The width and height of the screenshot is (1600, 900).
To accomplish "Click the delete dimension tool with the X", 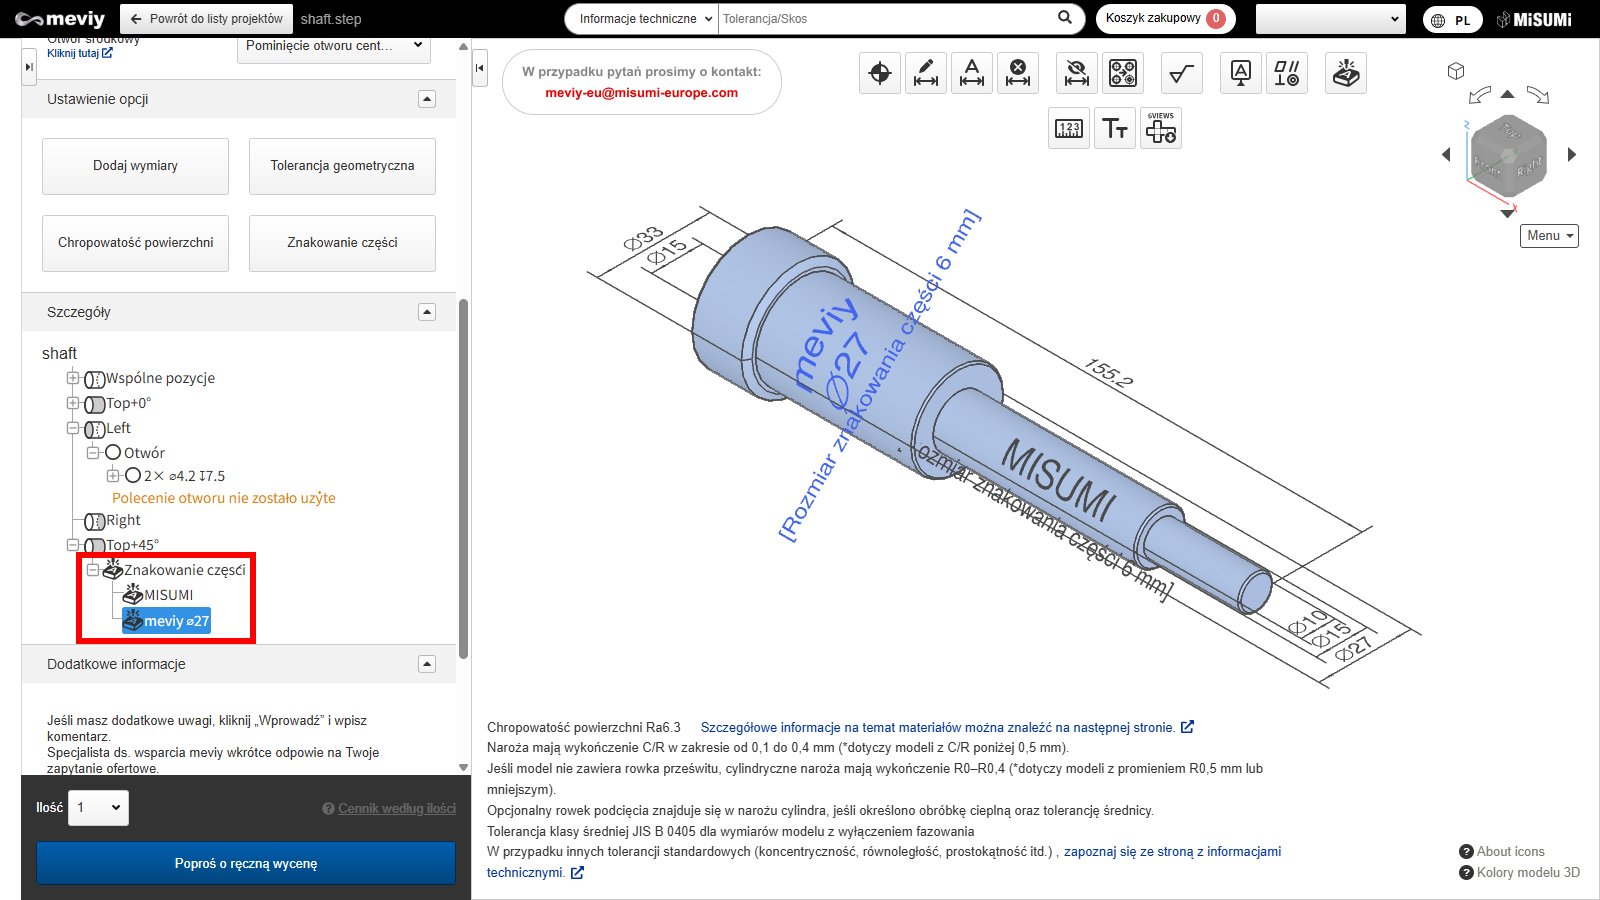I will pos(1018,73).
